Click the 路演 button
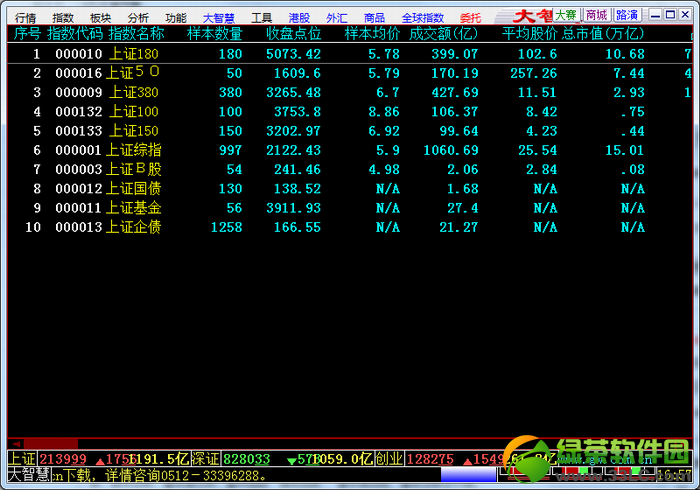Viewport: 700px width, 497px height. click(627, 15)
